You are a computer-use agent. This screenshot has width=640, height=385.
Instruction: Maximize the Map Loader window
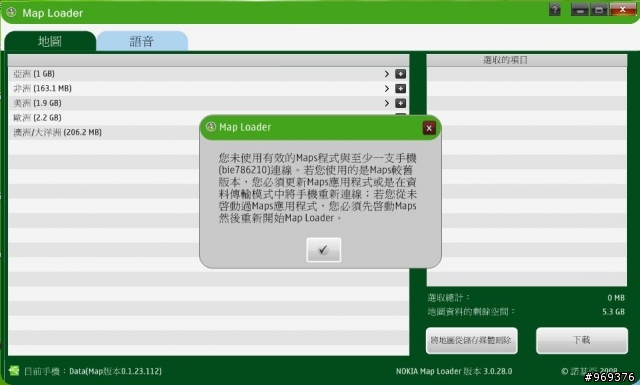(599, 9)
